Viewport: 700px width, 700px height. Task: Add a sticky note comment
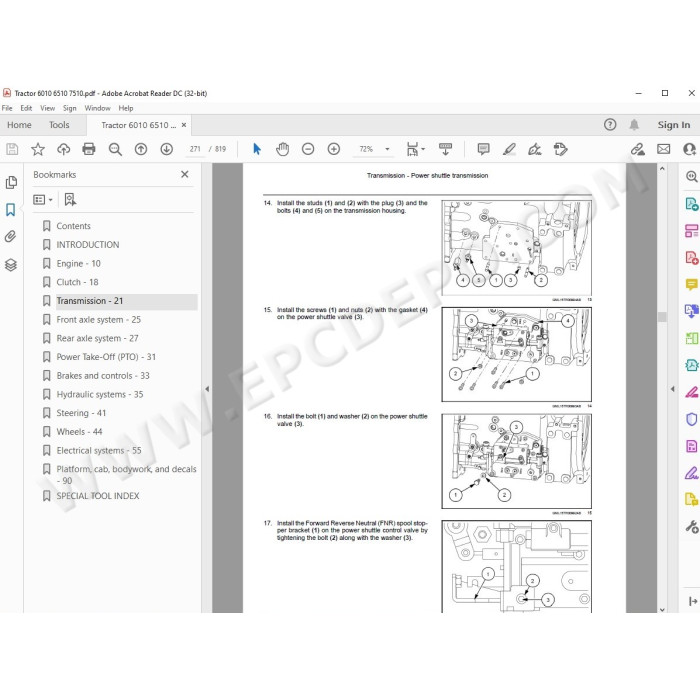(x=483, y=149)
